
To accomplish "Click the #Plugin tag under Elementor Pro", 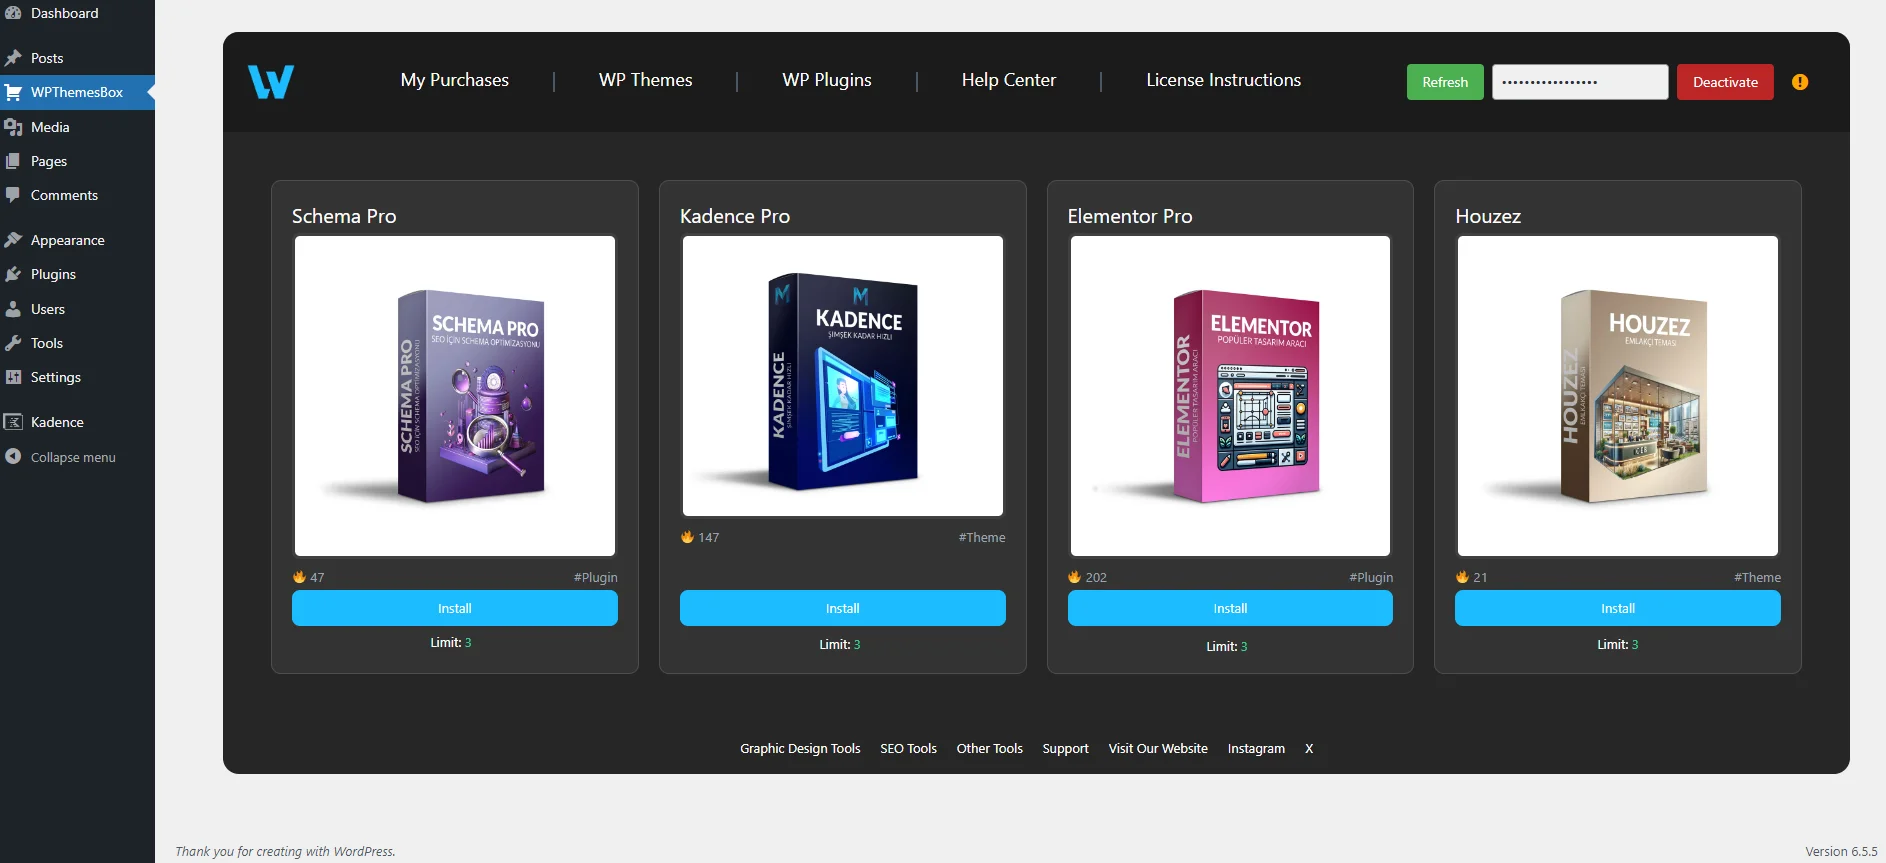I will point(1371,577).
